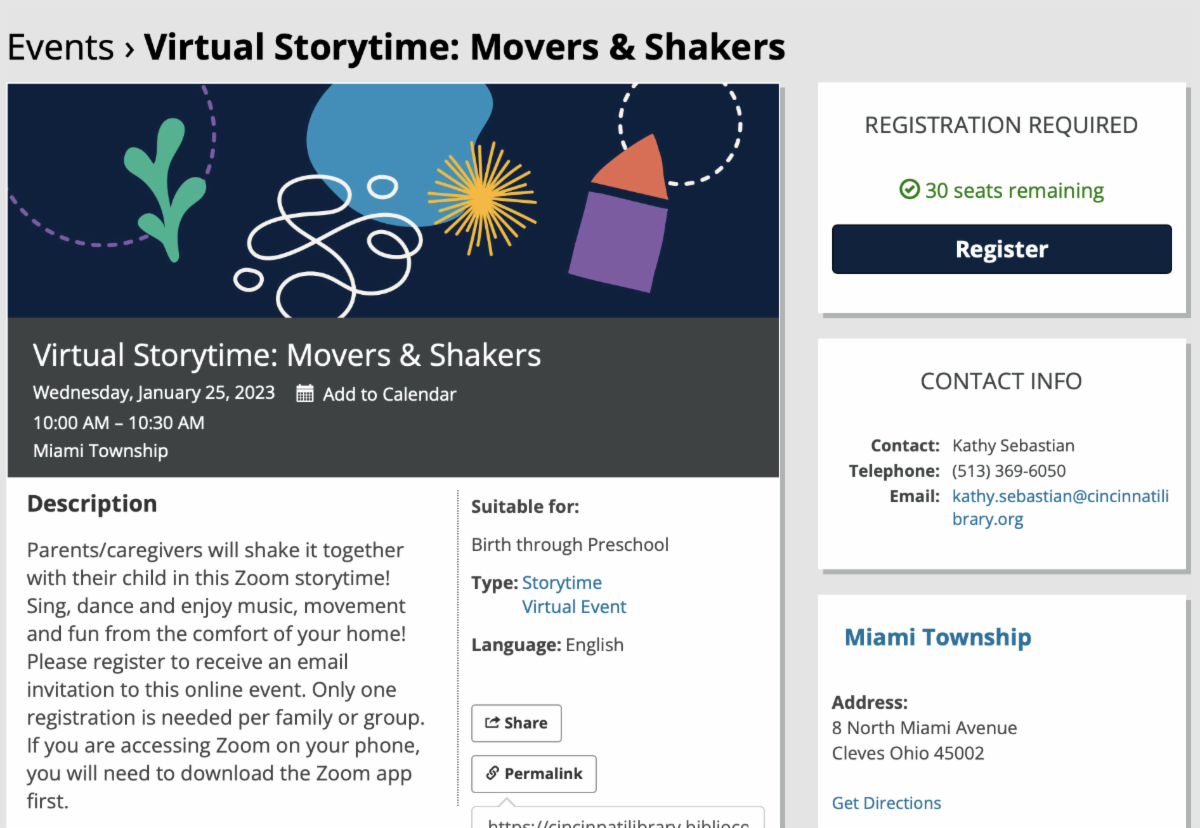Click the event title heading in banner

coord(287,355)
